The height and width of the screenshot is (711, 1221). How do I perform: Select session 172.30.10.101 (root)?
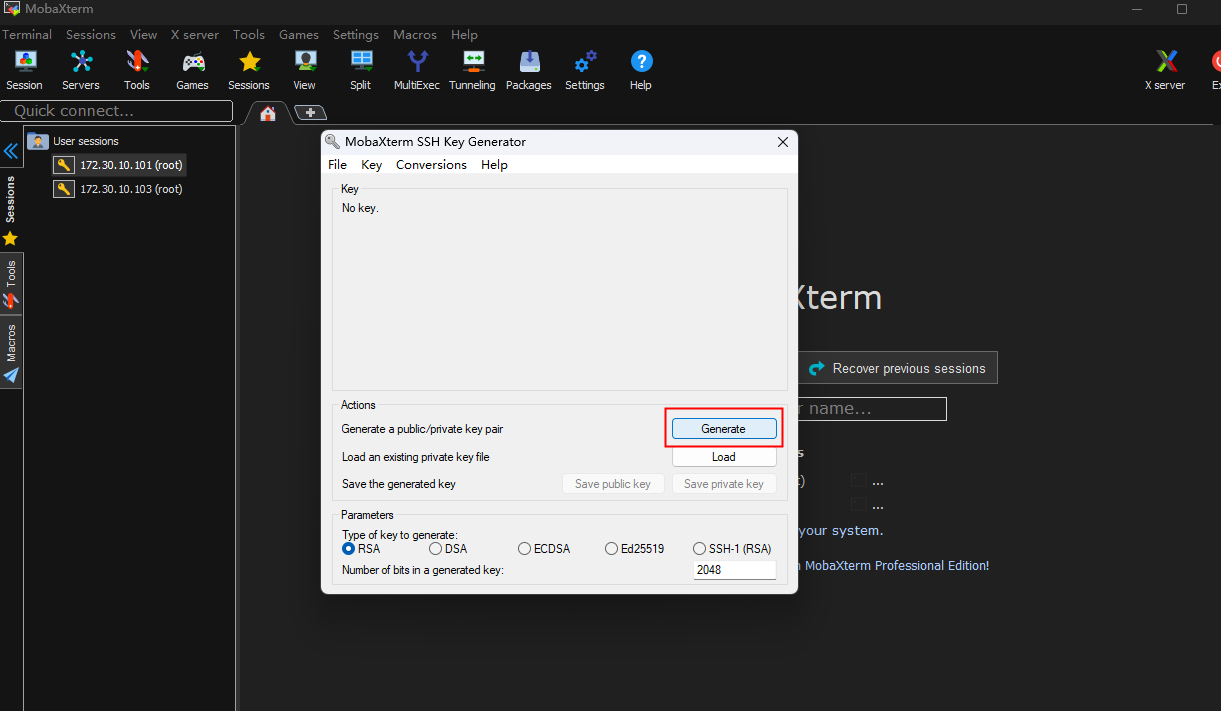coord(119,165)
